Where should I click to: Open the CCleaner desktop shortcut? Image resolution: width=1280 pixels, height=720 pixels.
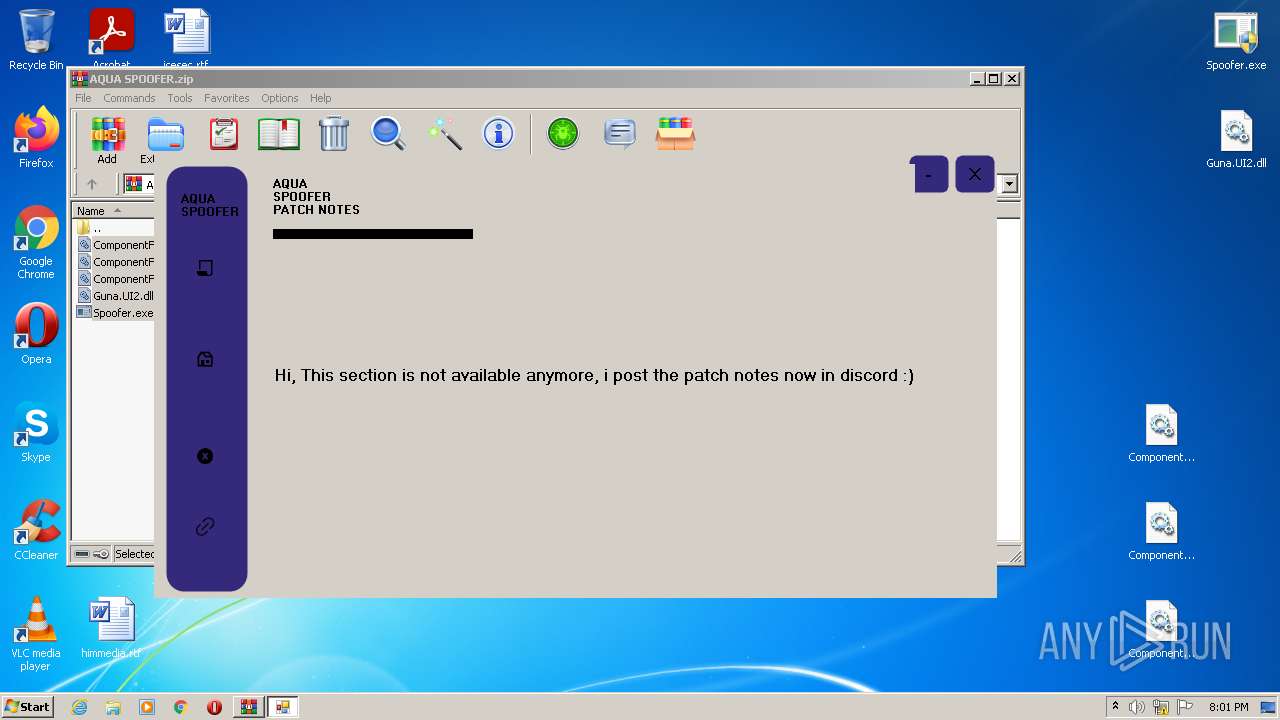[x=36, y=530]
